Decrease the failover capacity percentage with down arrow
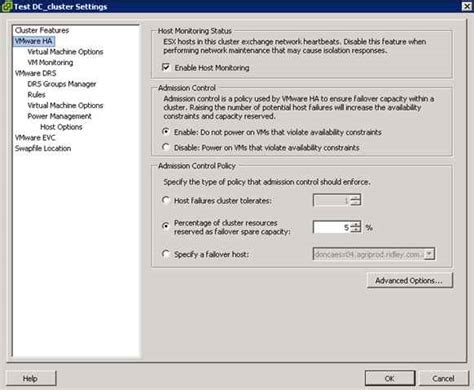The image size is (474, 390). (x=356, y=230)
